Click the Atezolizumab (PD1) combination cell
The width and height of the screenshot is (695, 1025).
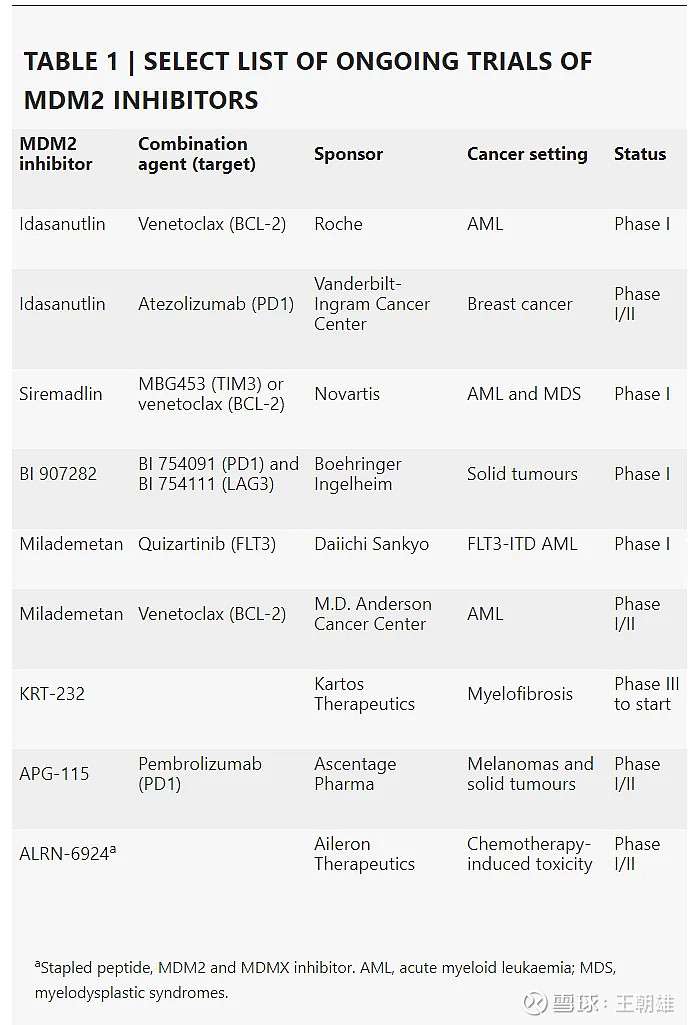(x=216, y=304)
